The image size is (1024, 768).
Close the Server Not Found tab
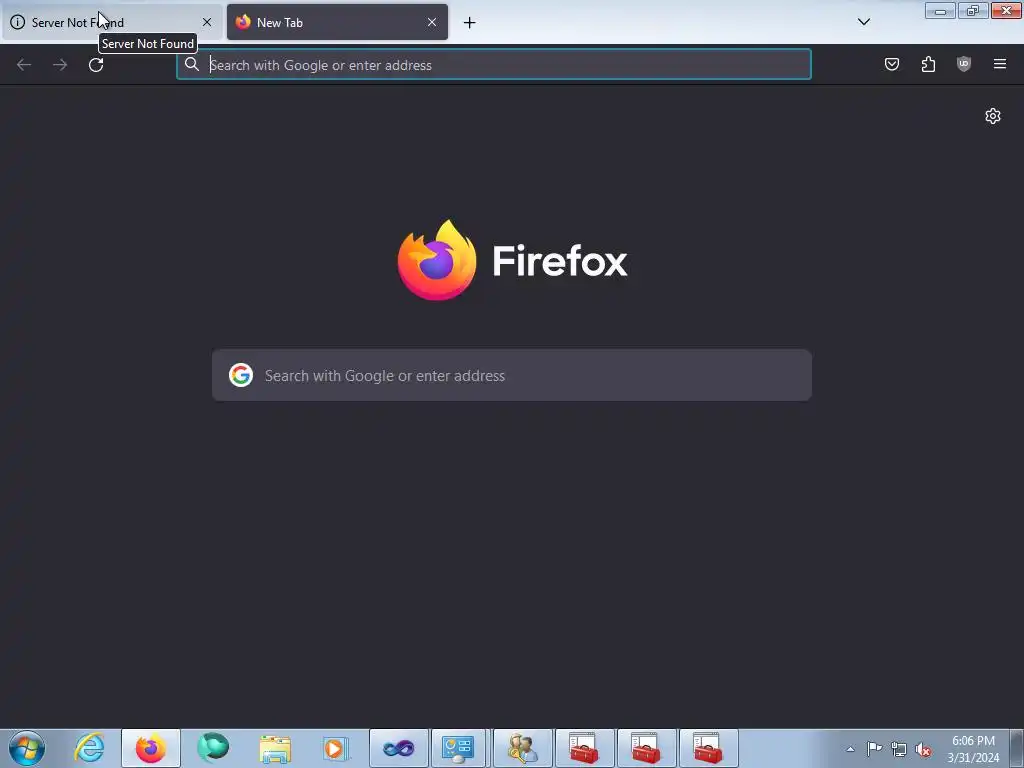tap(207, 22)
